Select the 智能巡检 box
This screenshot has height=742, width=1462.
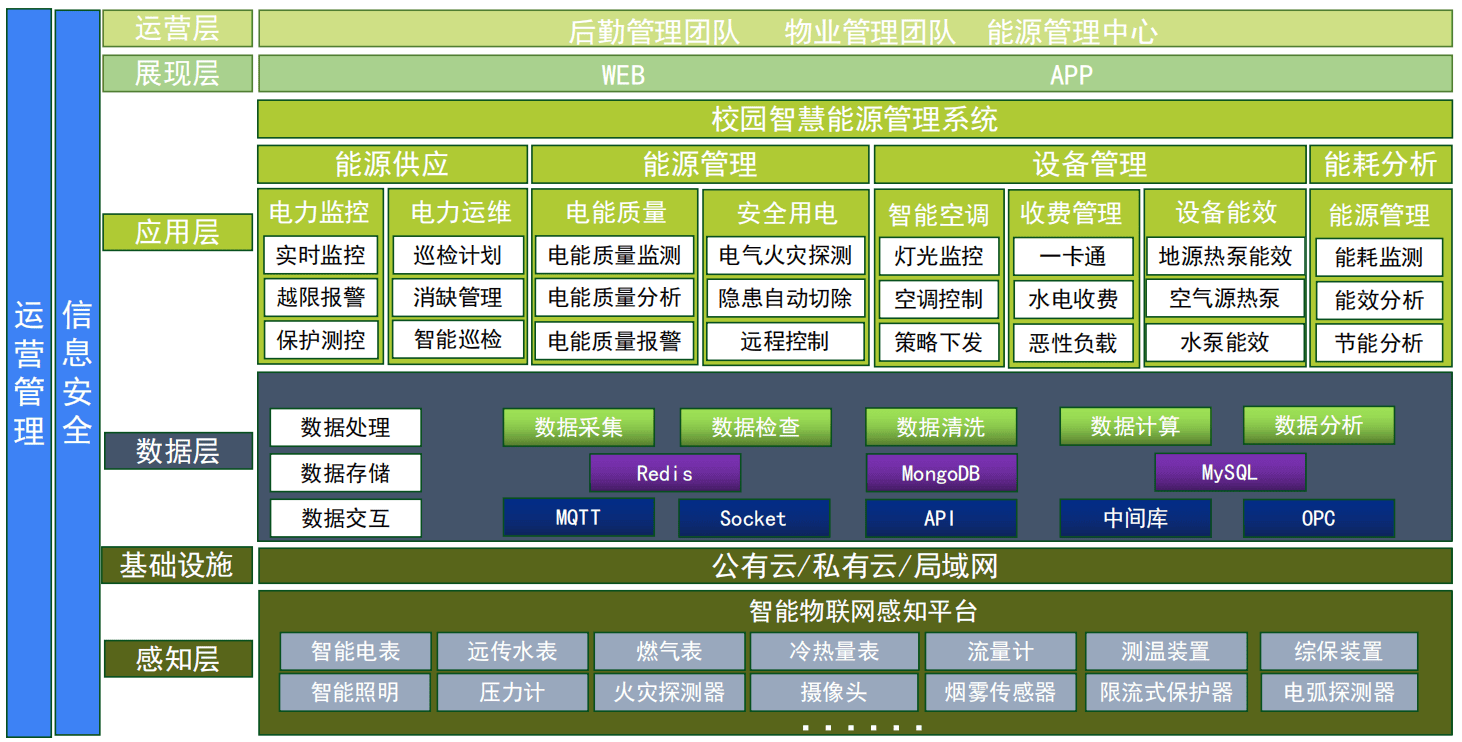tap(458, 339)
